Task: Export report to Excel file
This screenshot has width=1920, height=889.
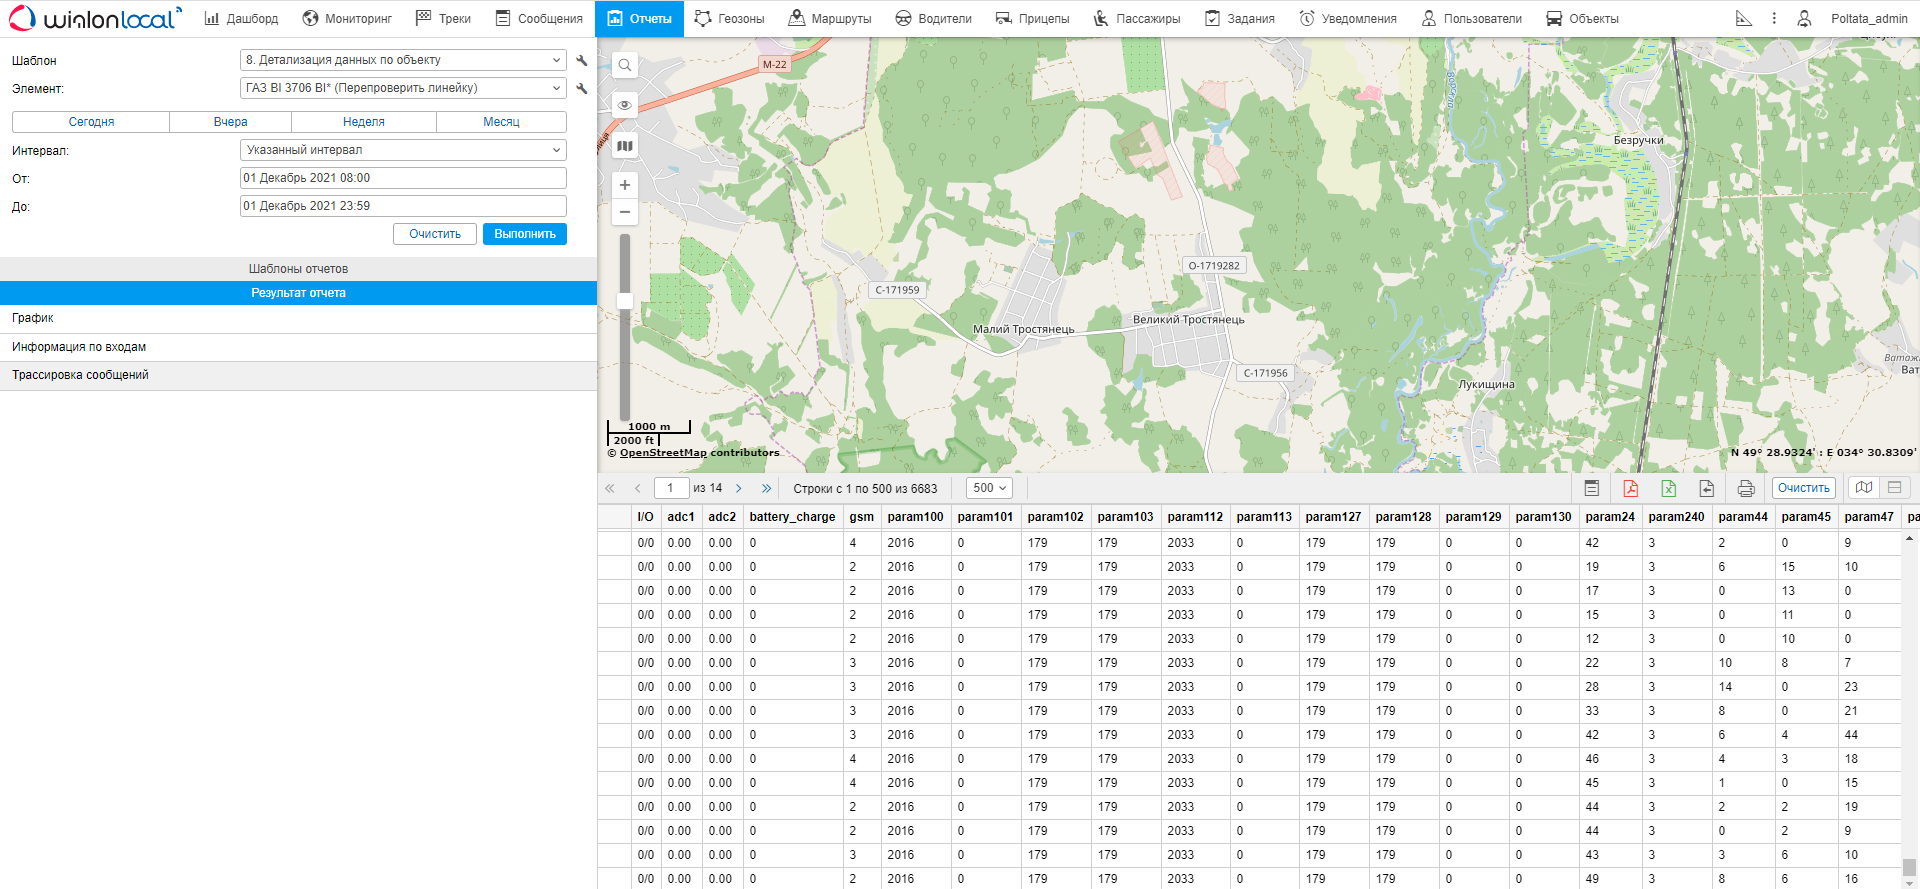Action: (x=1668, y=488)
